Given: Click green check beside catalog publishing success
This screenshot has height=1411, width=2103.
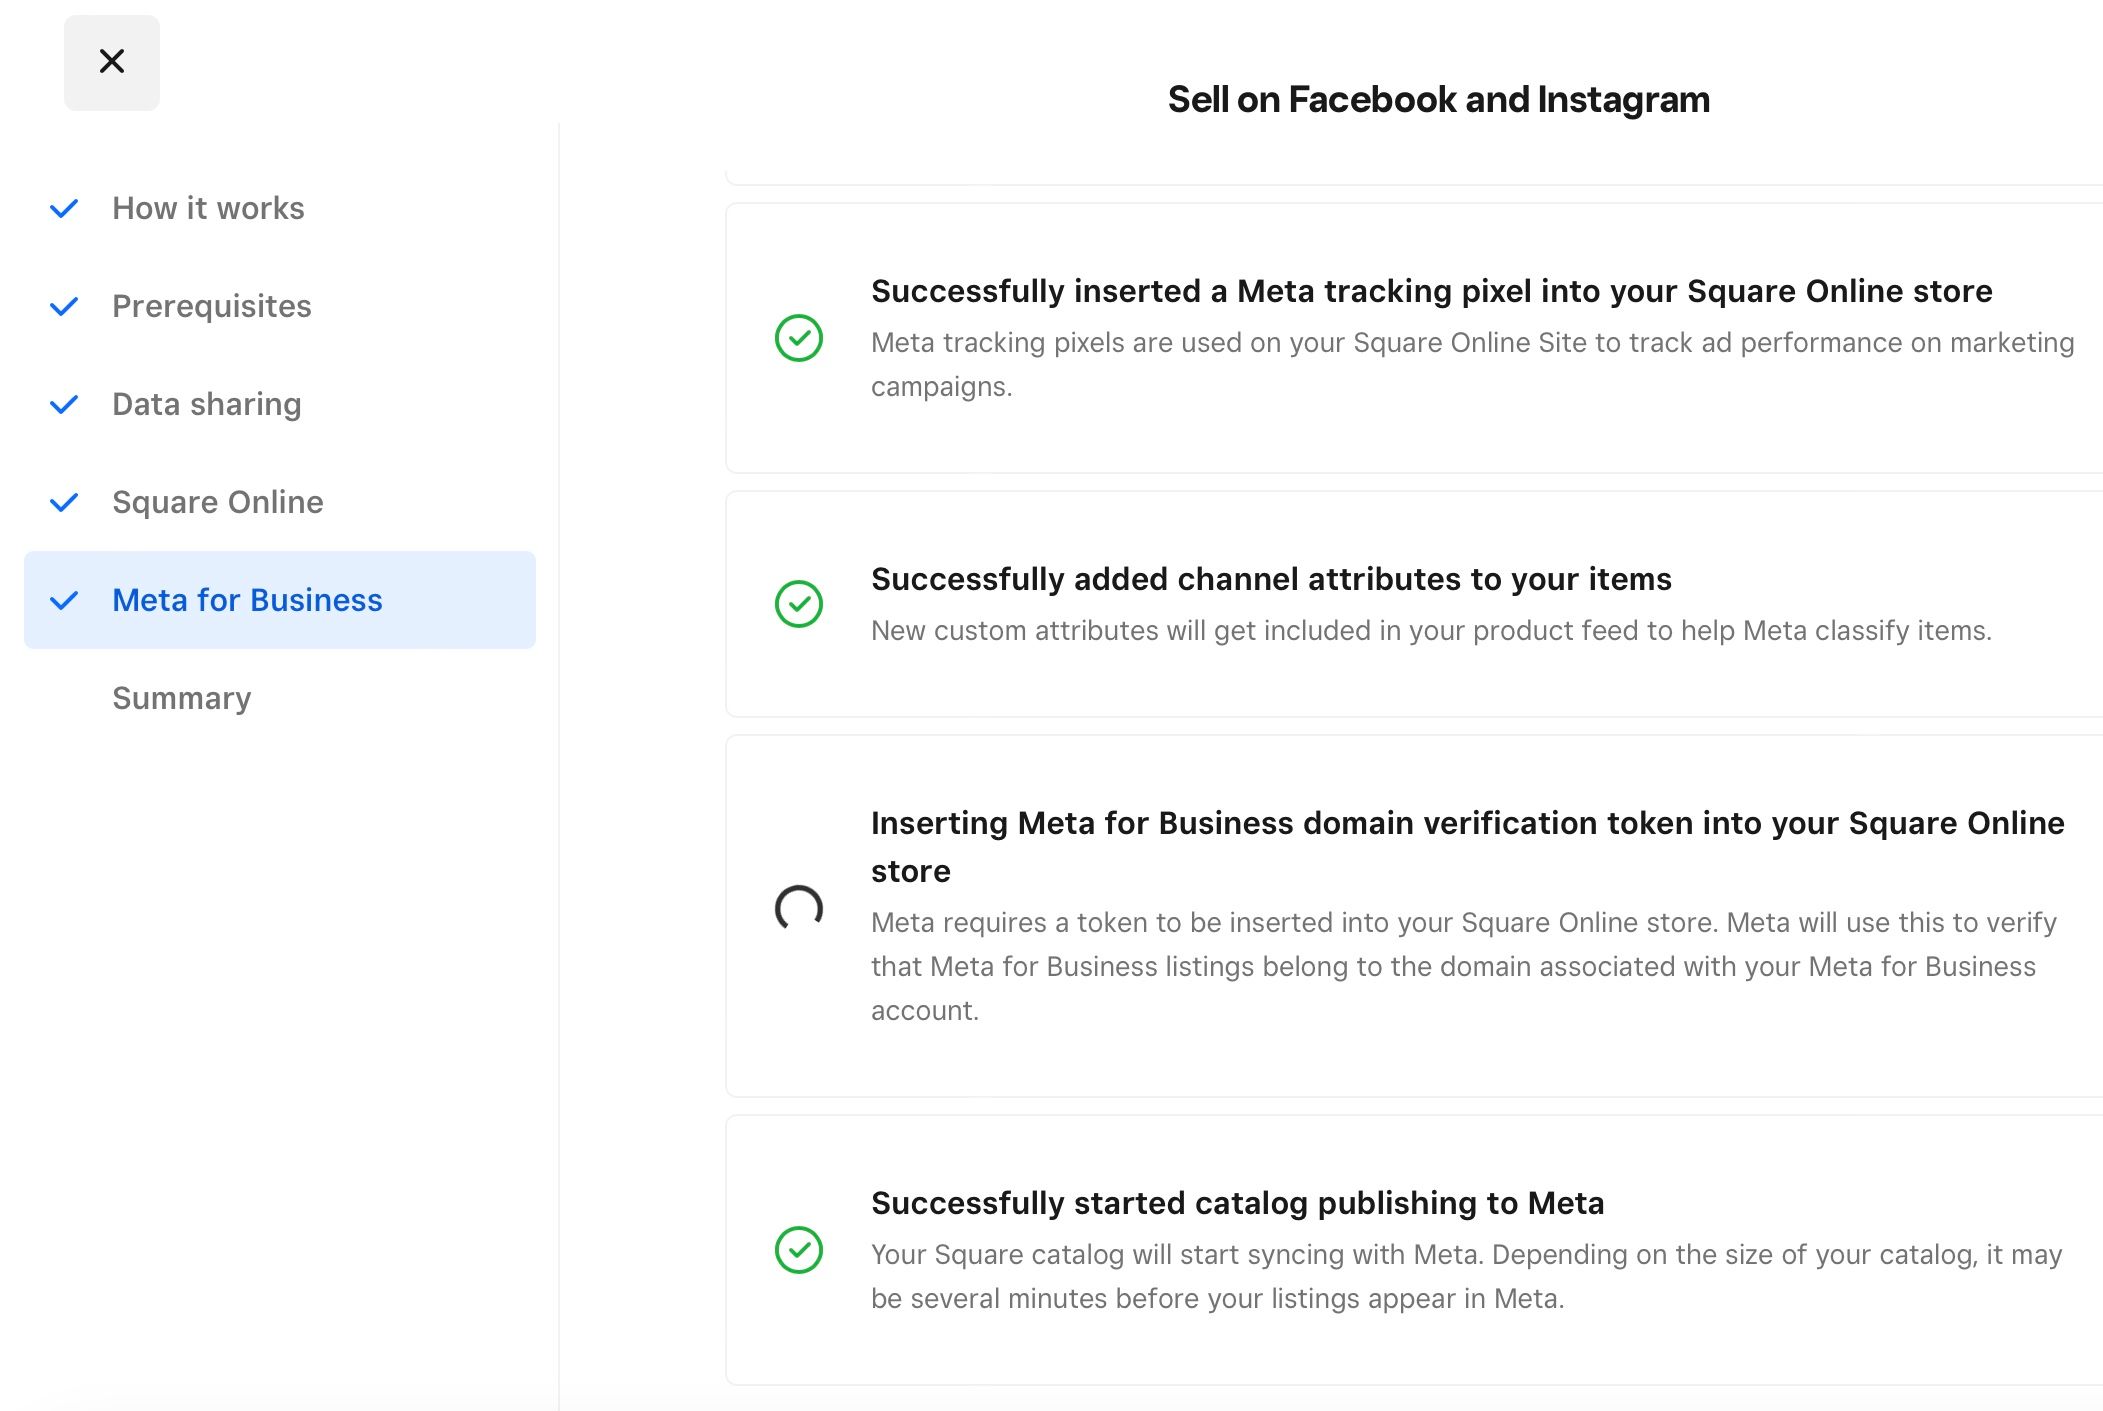Looking at the screenshot, I should tap(799, 1250).
